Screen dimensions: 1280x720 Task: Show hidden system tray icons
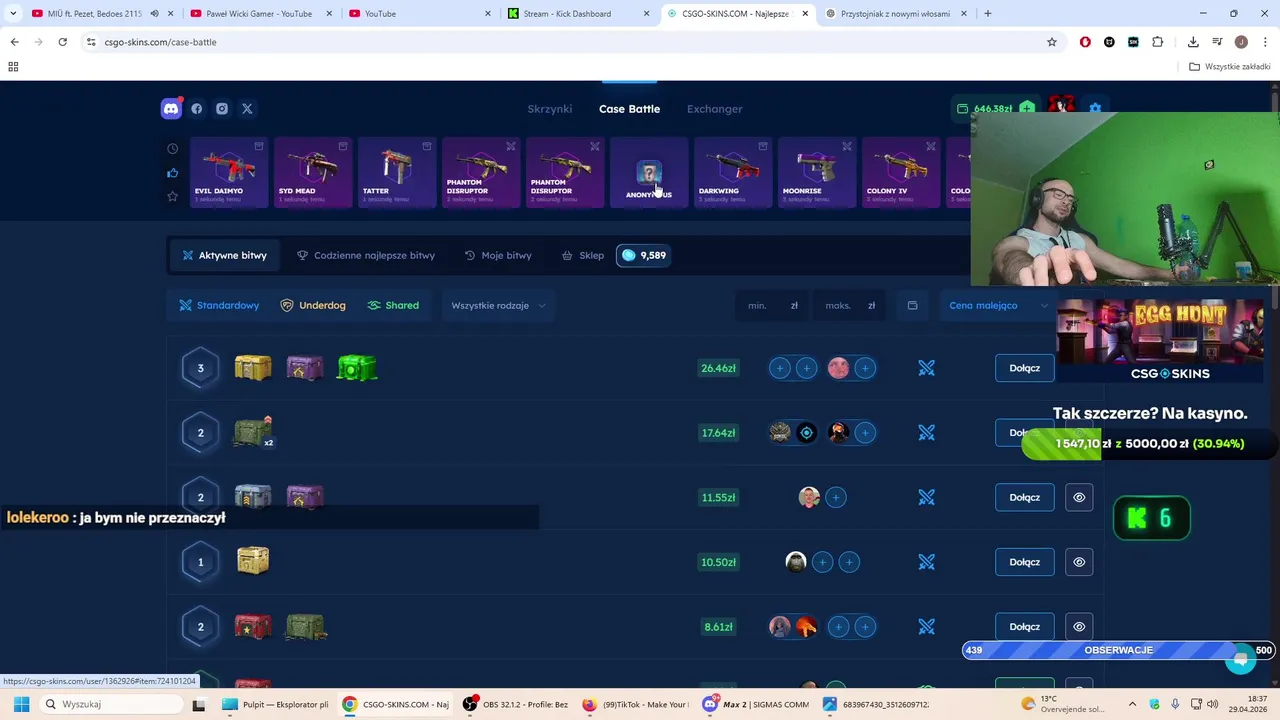(1132, 704)
